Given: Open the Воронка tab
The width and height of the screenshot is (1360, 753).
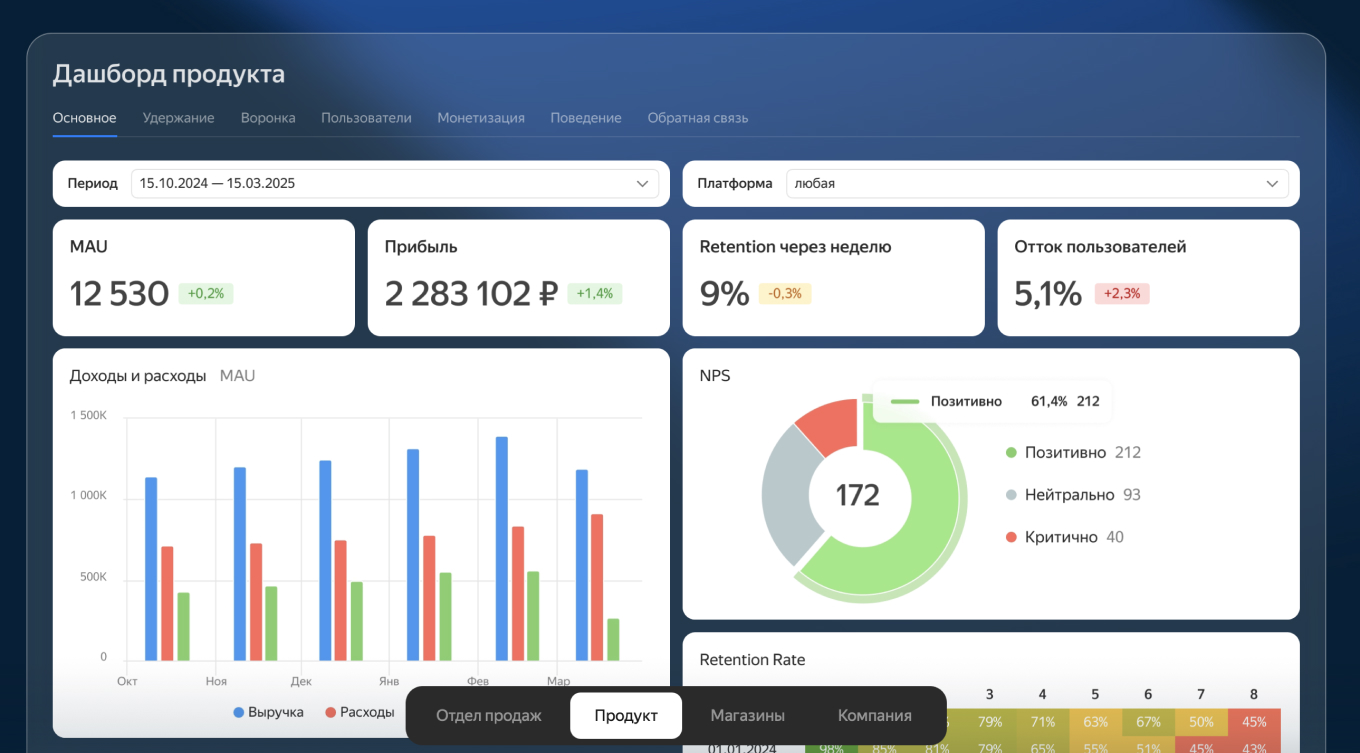Looking at the screenshot, I should (x=268, y=118).
